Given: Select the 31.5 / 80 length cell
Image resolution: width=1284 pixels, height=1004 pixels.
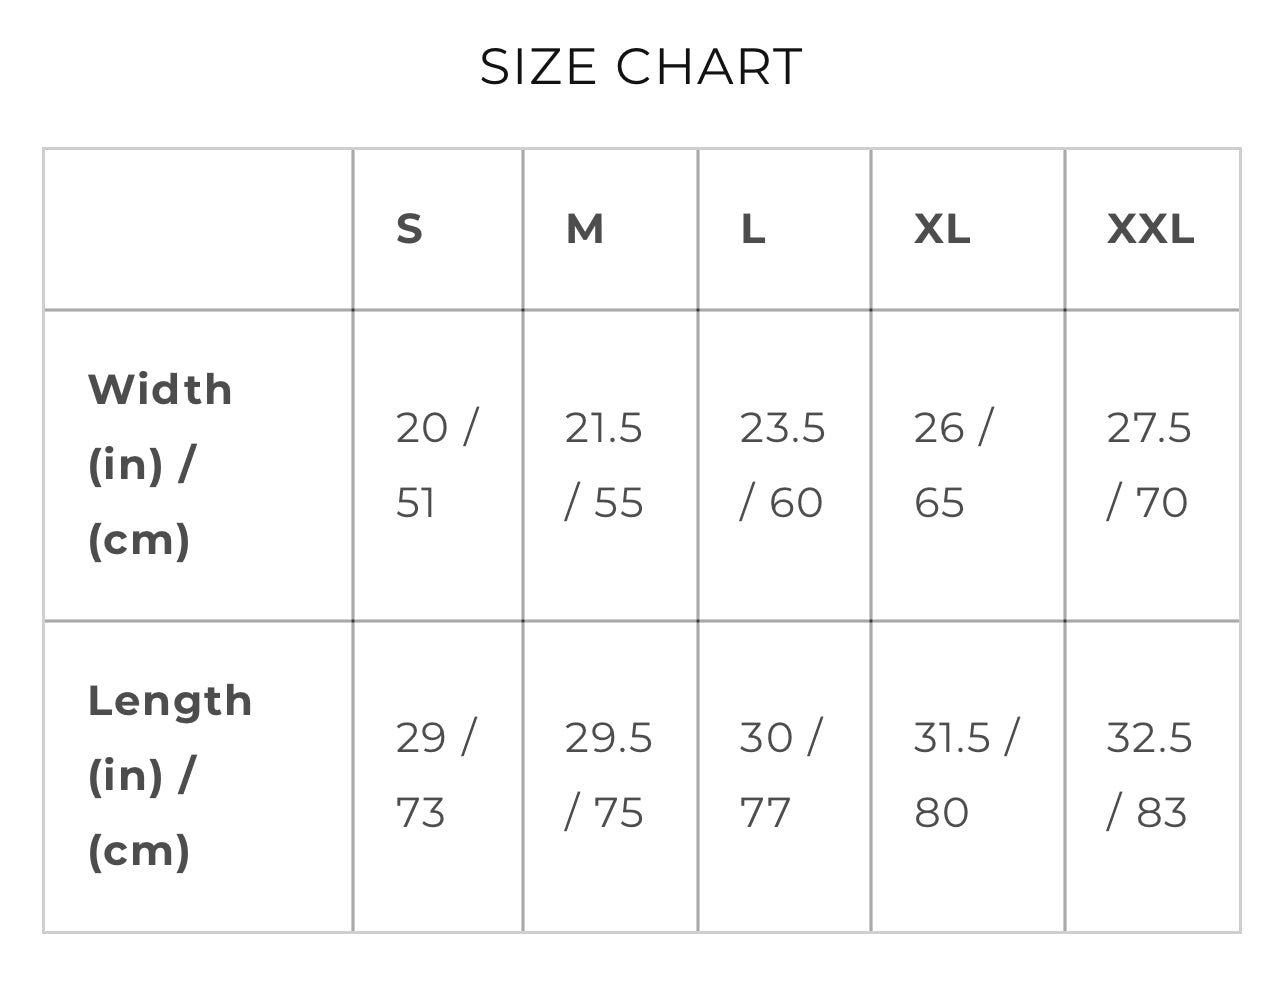Looking at the screenshot, I should pyautogui.click(x=965, y=775).
